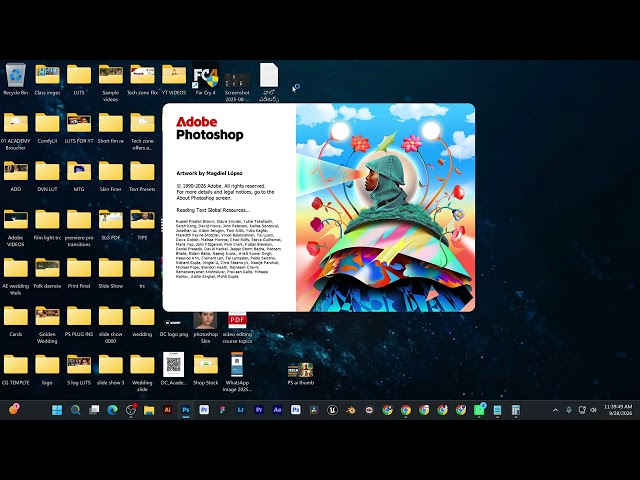Screen dimensions: 640x480
Task: Select the DVN LUT folder
Action: tap(47, 177)
